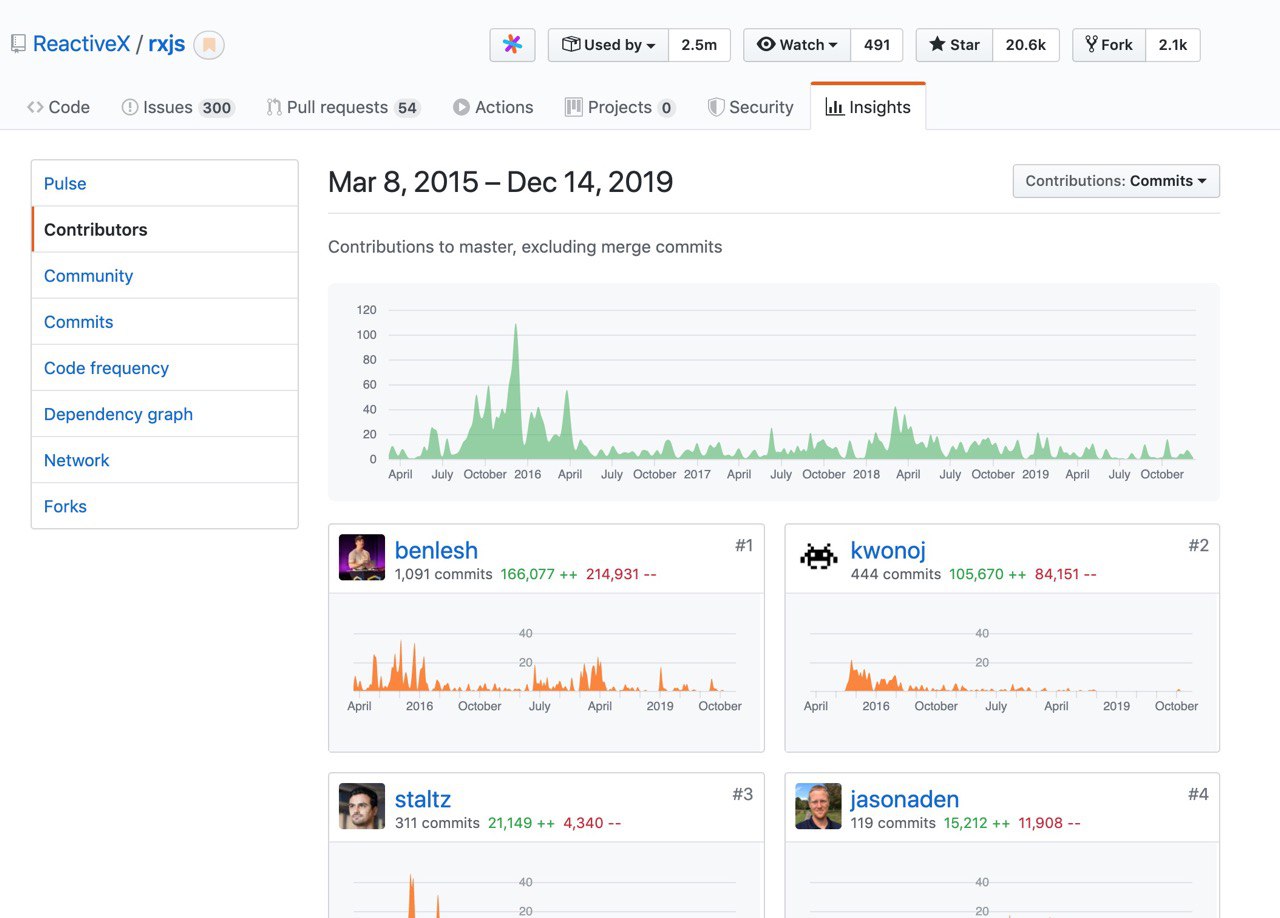Open the kwonoj contributor link
Image resolution: width=1280 pixels, height=918 pixels.
tap(888, 550)
